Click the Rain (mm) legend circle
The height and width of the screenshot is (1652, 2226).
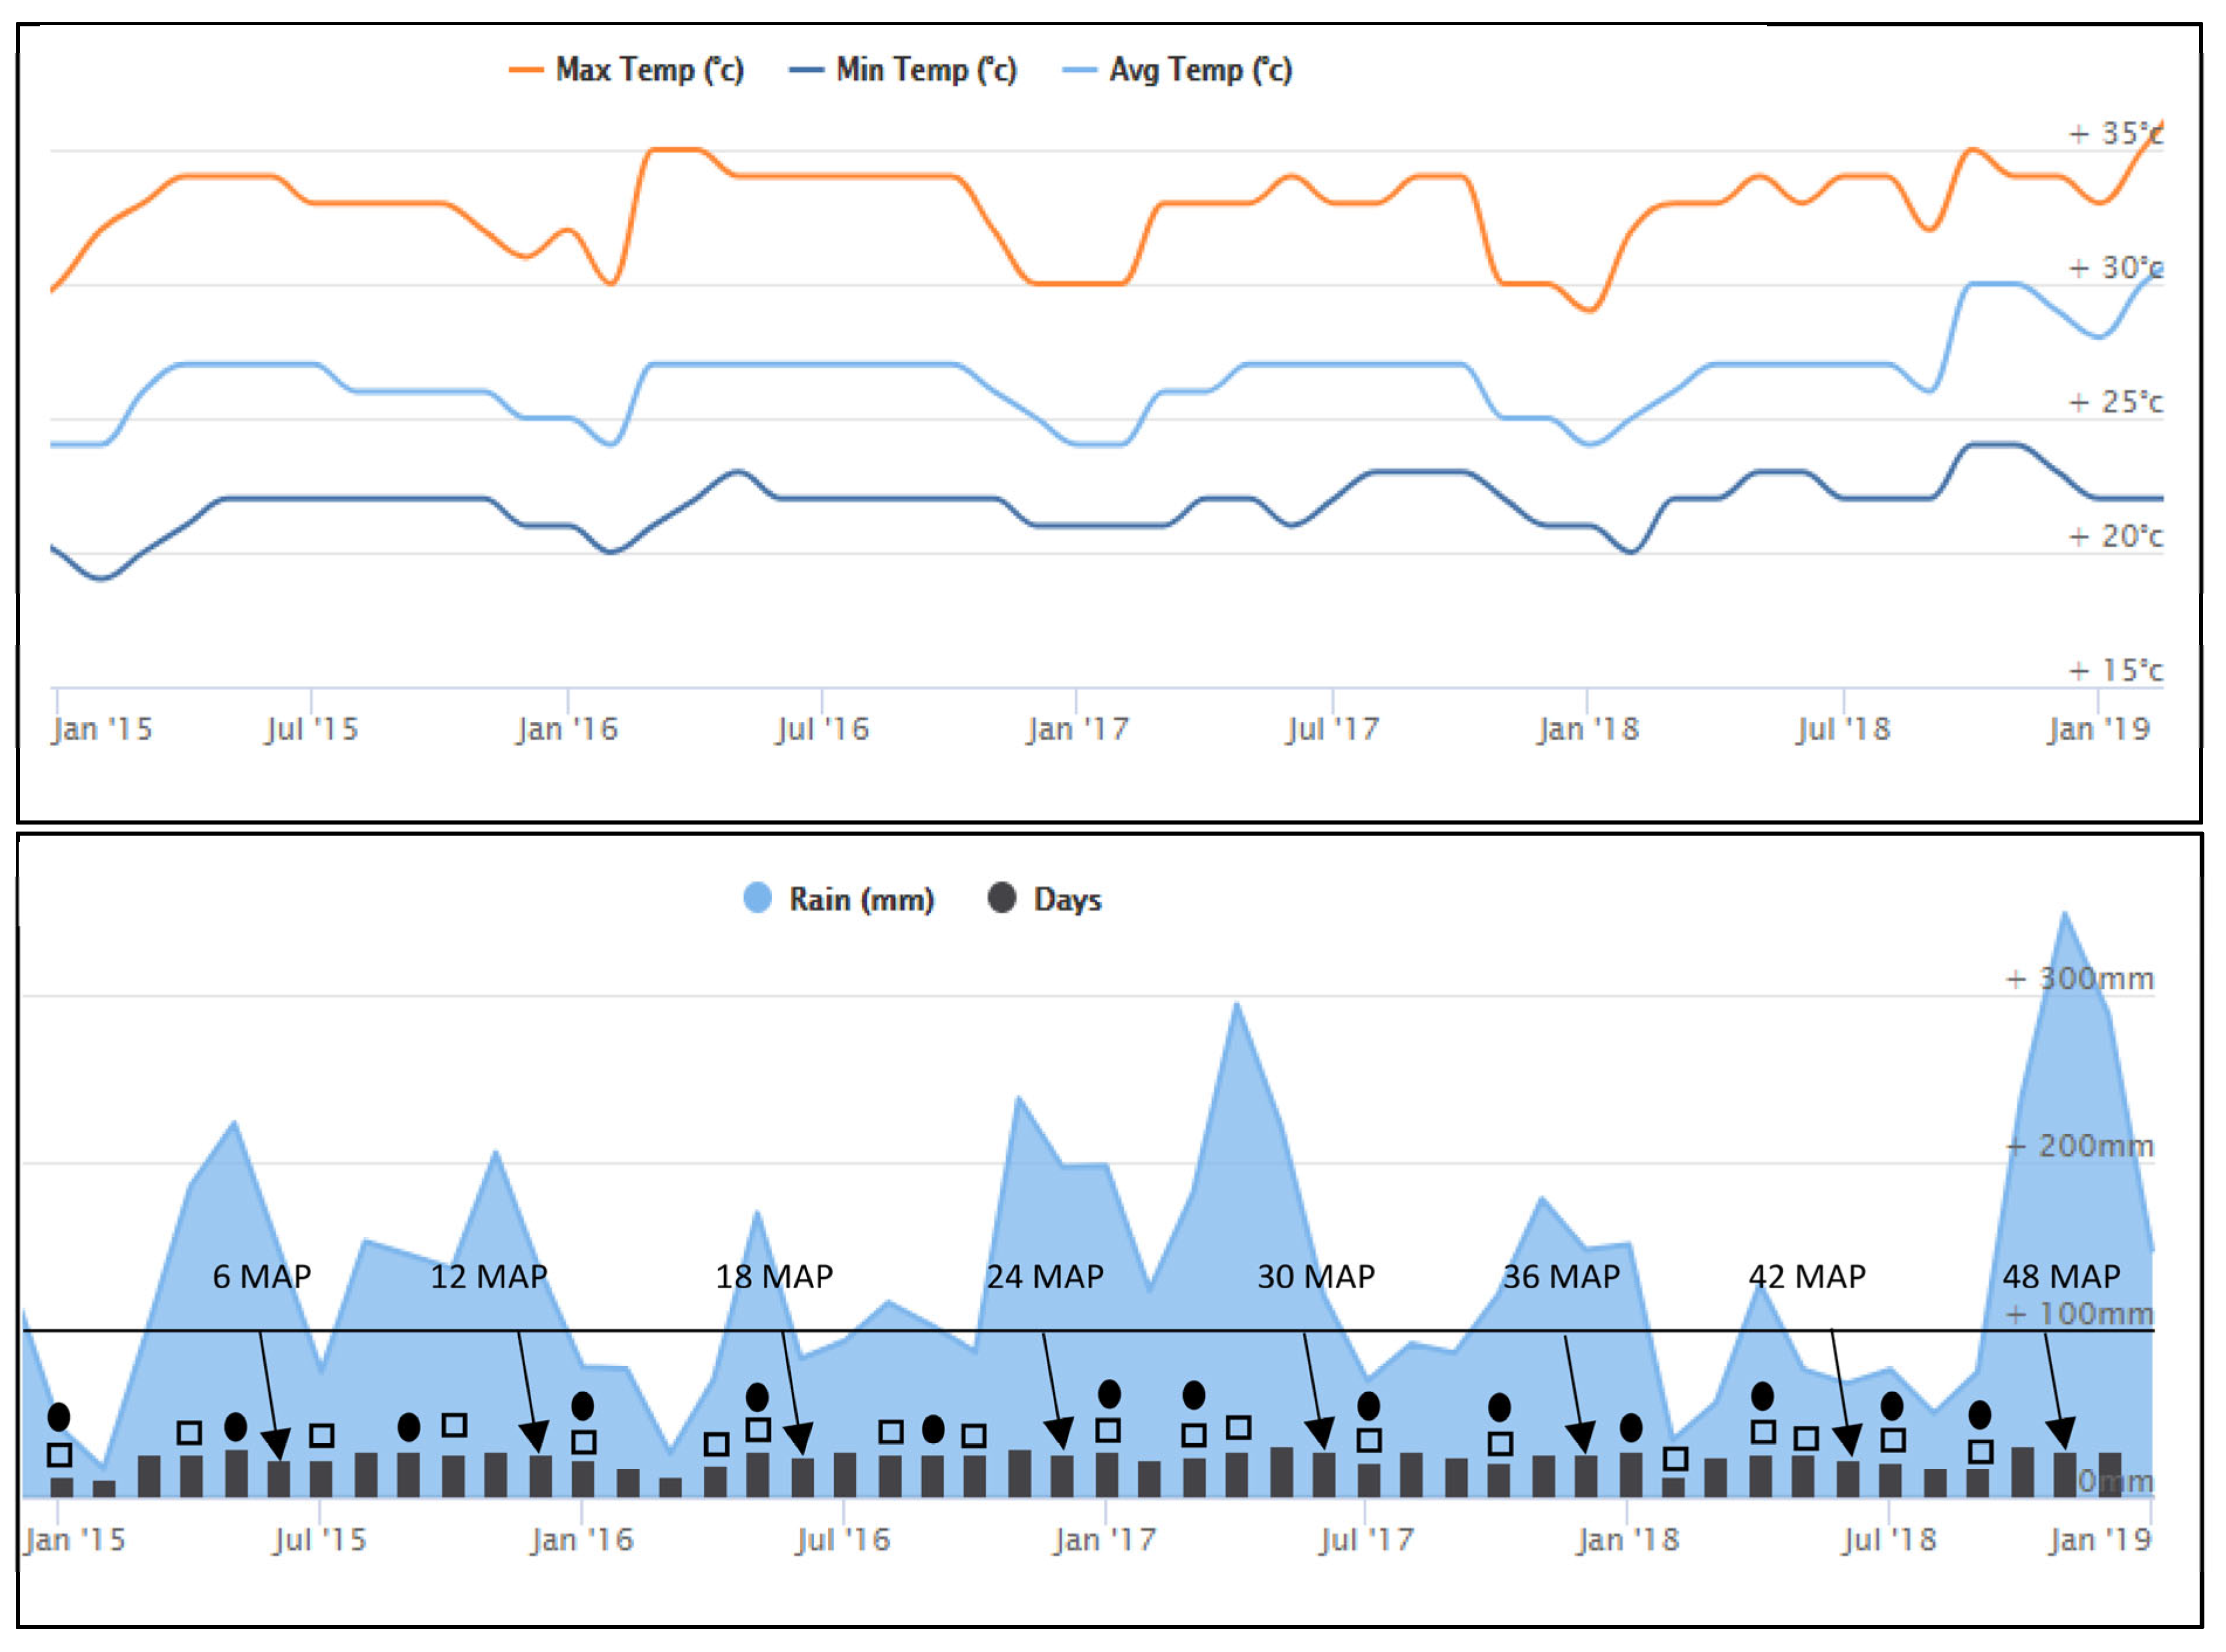pos(758,898)
